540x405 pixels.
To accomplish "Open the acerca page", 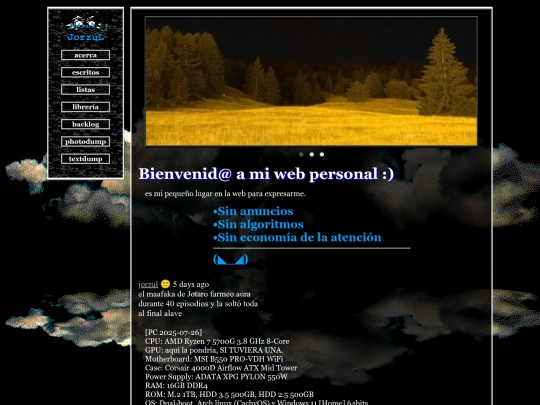I will coord(85,55).
